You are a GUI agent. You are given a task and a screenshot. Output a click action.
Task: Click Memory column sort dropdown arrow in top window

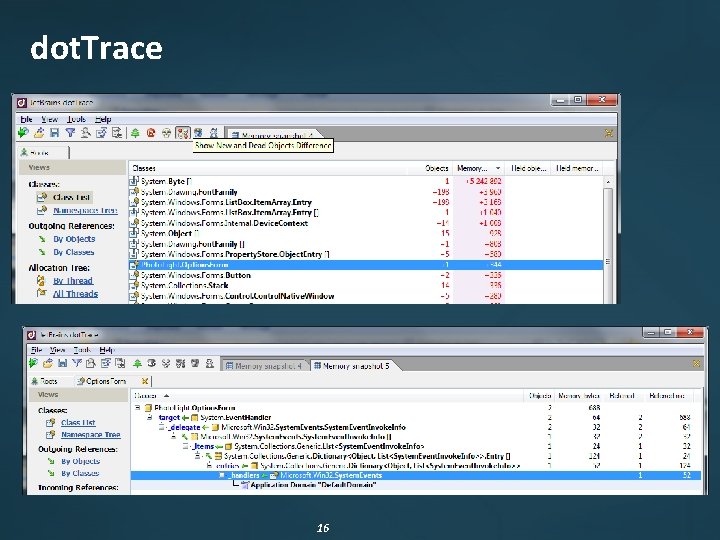pyautogui.click(x=497, y=168)
